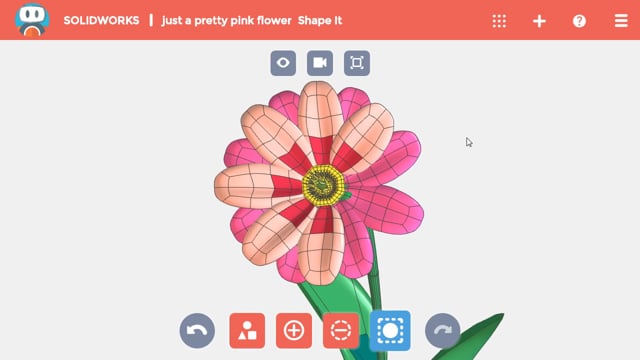
Task: Open the apps grid menu
Action: (499, 21)
